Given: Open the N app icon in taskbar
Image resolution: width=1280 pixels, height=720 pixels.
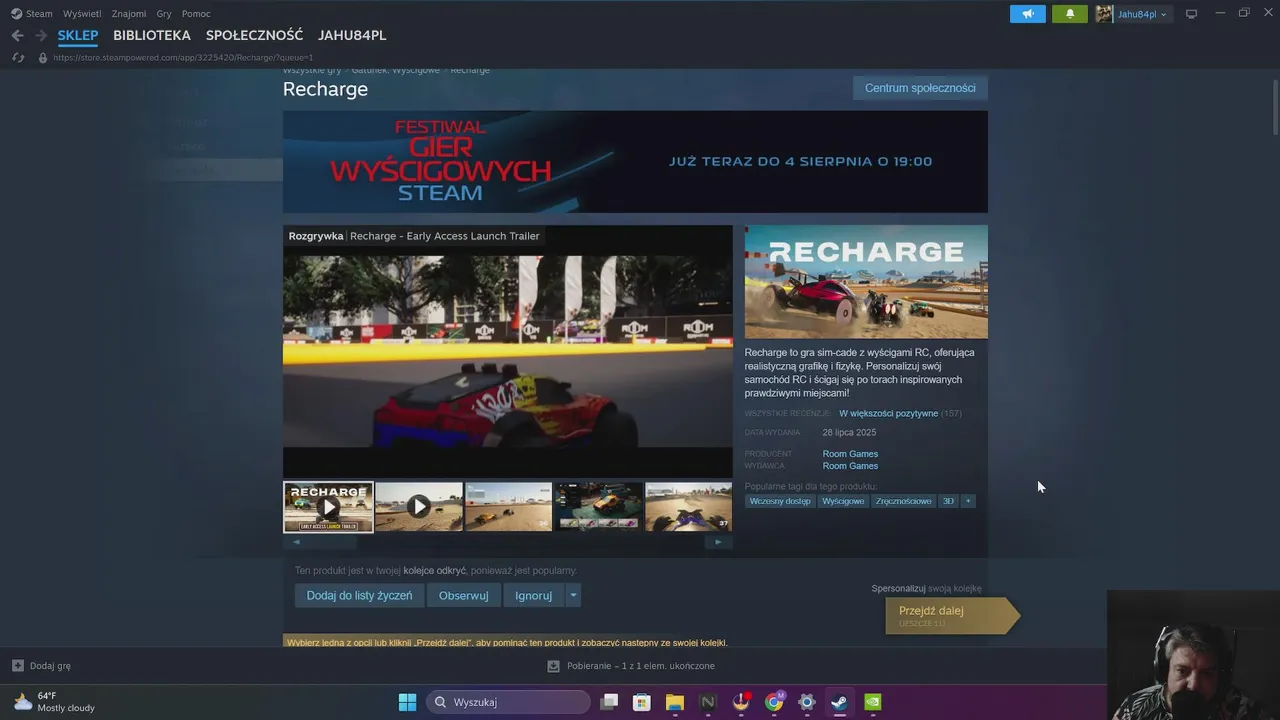Looking at the screenshot, I should point(708,702).
